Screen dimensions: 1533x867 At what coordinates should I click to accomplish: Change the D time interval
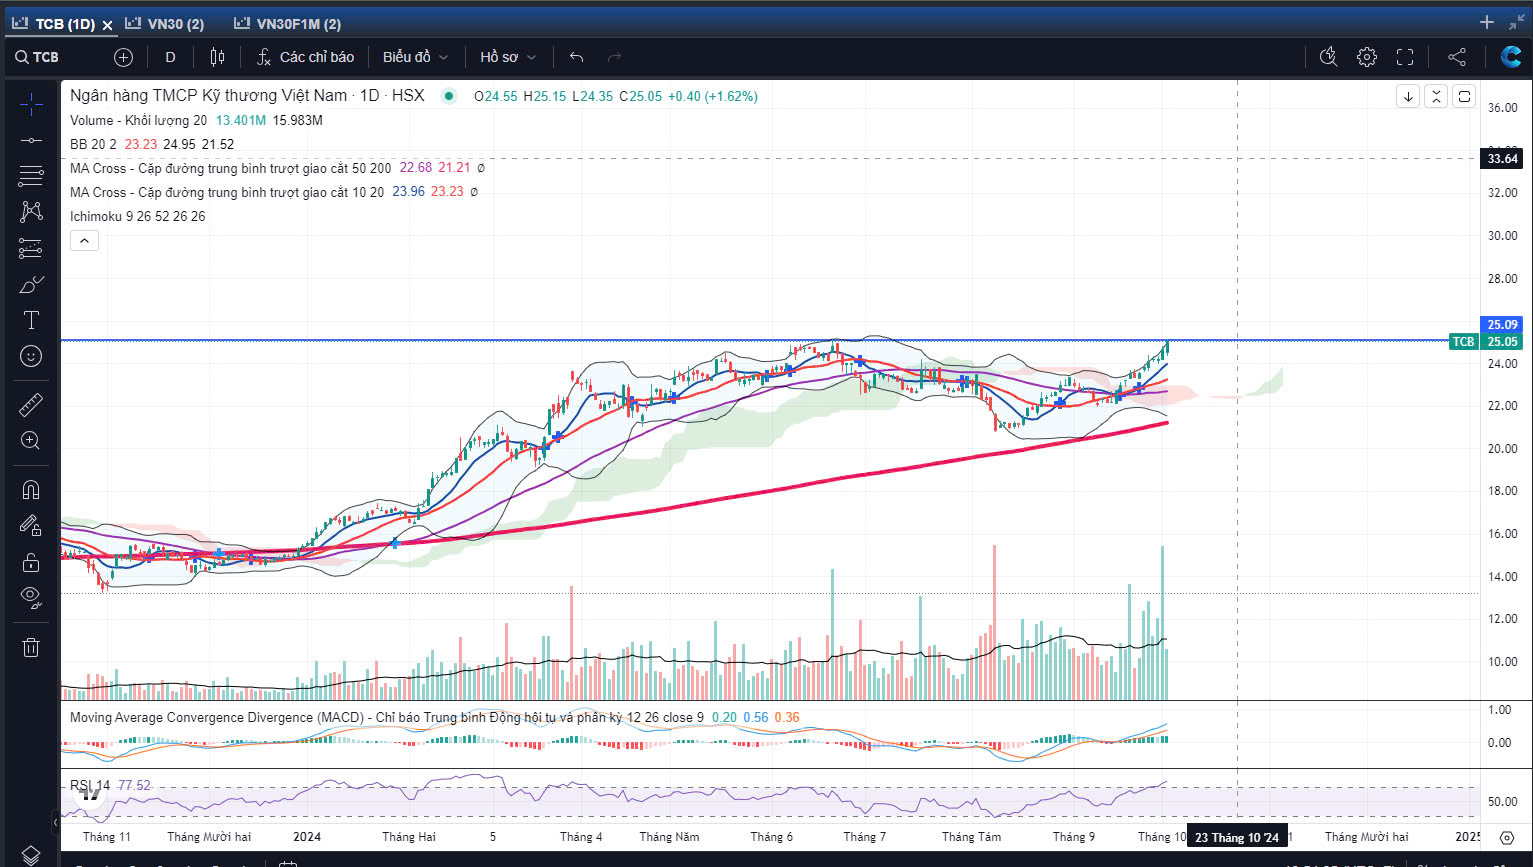click(170, 57)
